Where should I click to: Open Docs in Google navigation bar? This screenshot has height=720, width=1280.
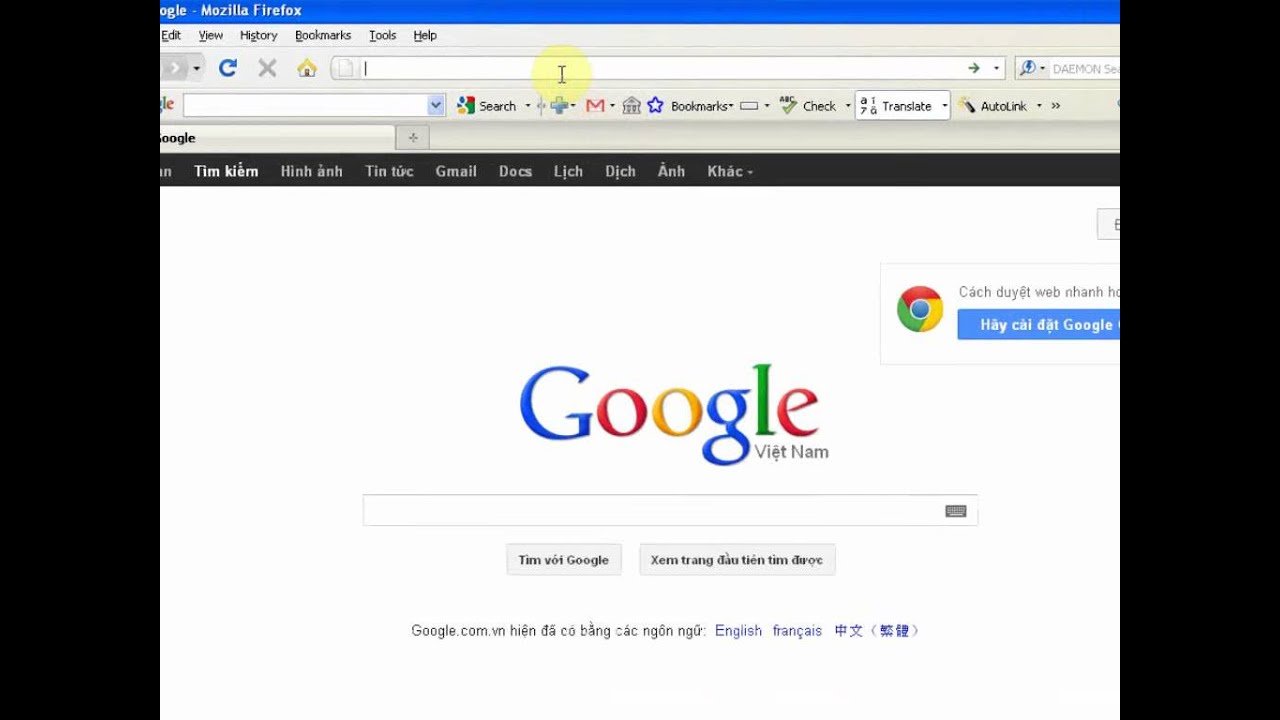pyautogui.click(x=515, y=171)
